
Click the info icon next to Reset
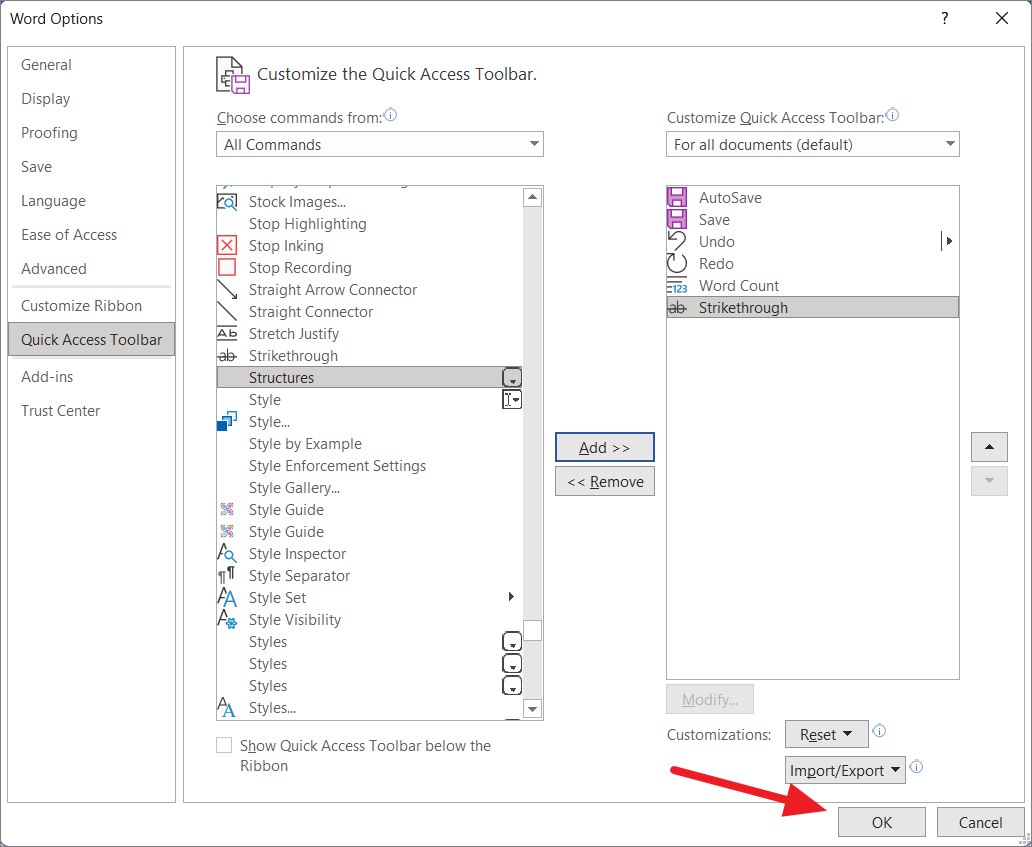point(879,731)
